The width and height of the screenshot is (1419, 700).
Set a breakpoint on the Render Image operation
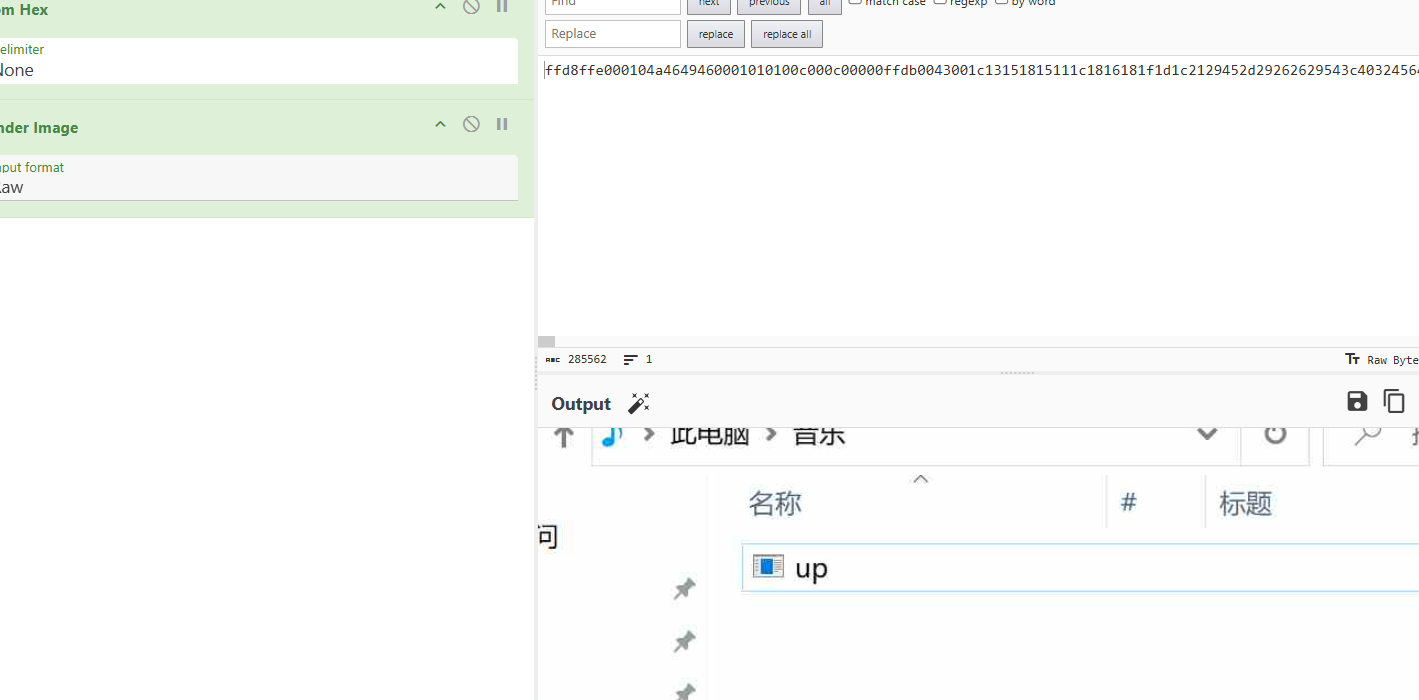501,123
